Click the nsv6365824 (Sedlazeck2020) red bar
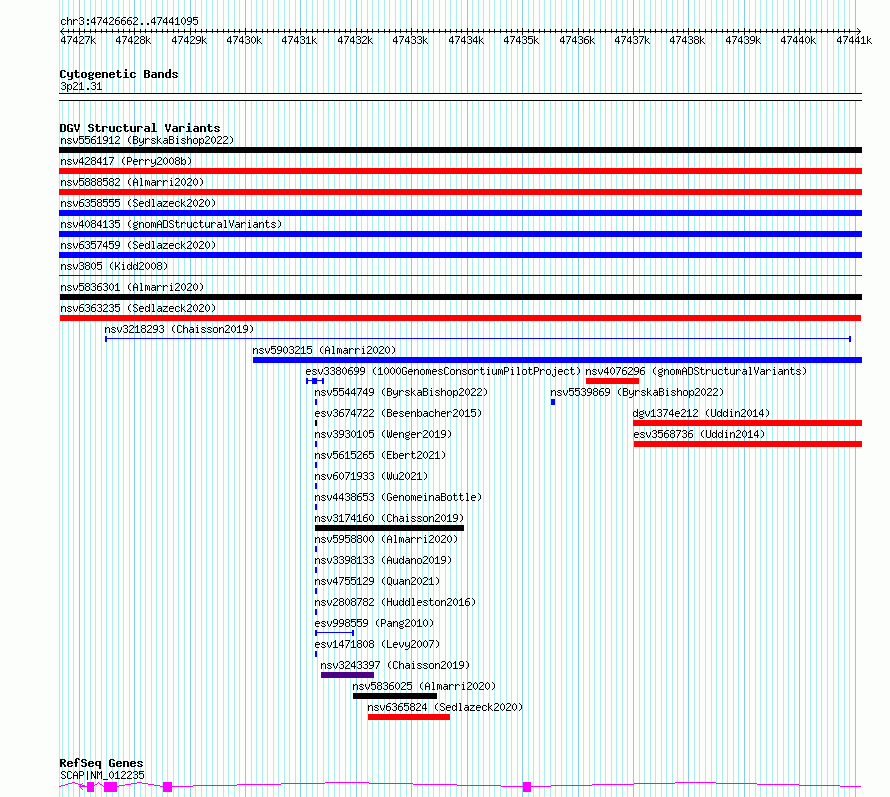Screen dimensions: 890x797 click(409, 717)
